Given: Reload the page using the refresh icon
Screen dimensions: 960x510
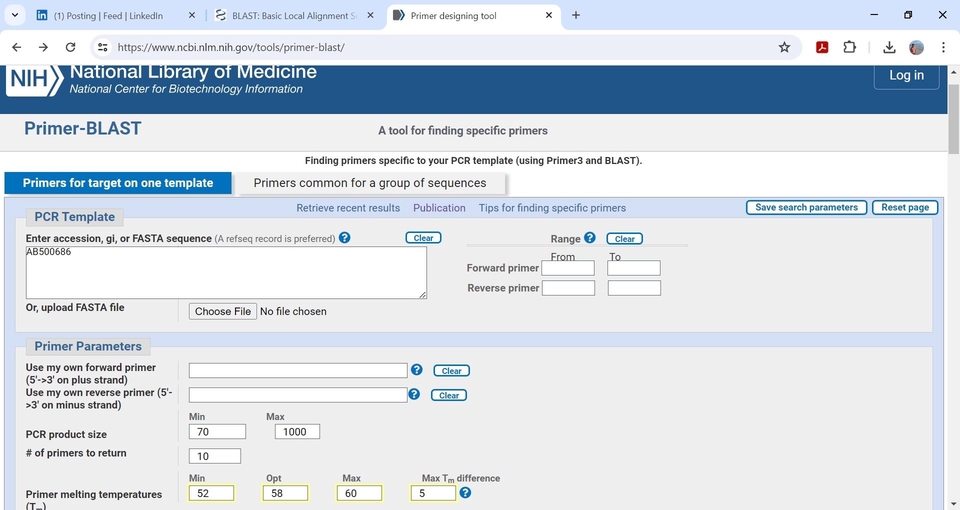Looking at the screenshot, I should [70, 47].
